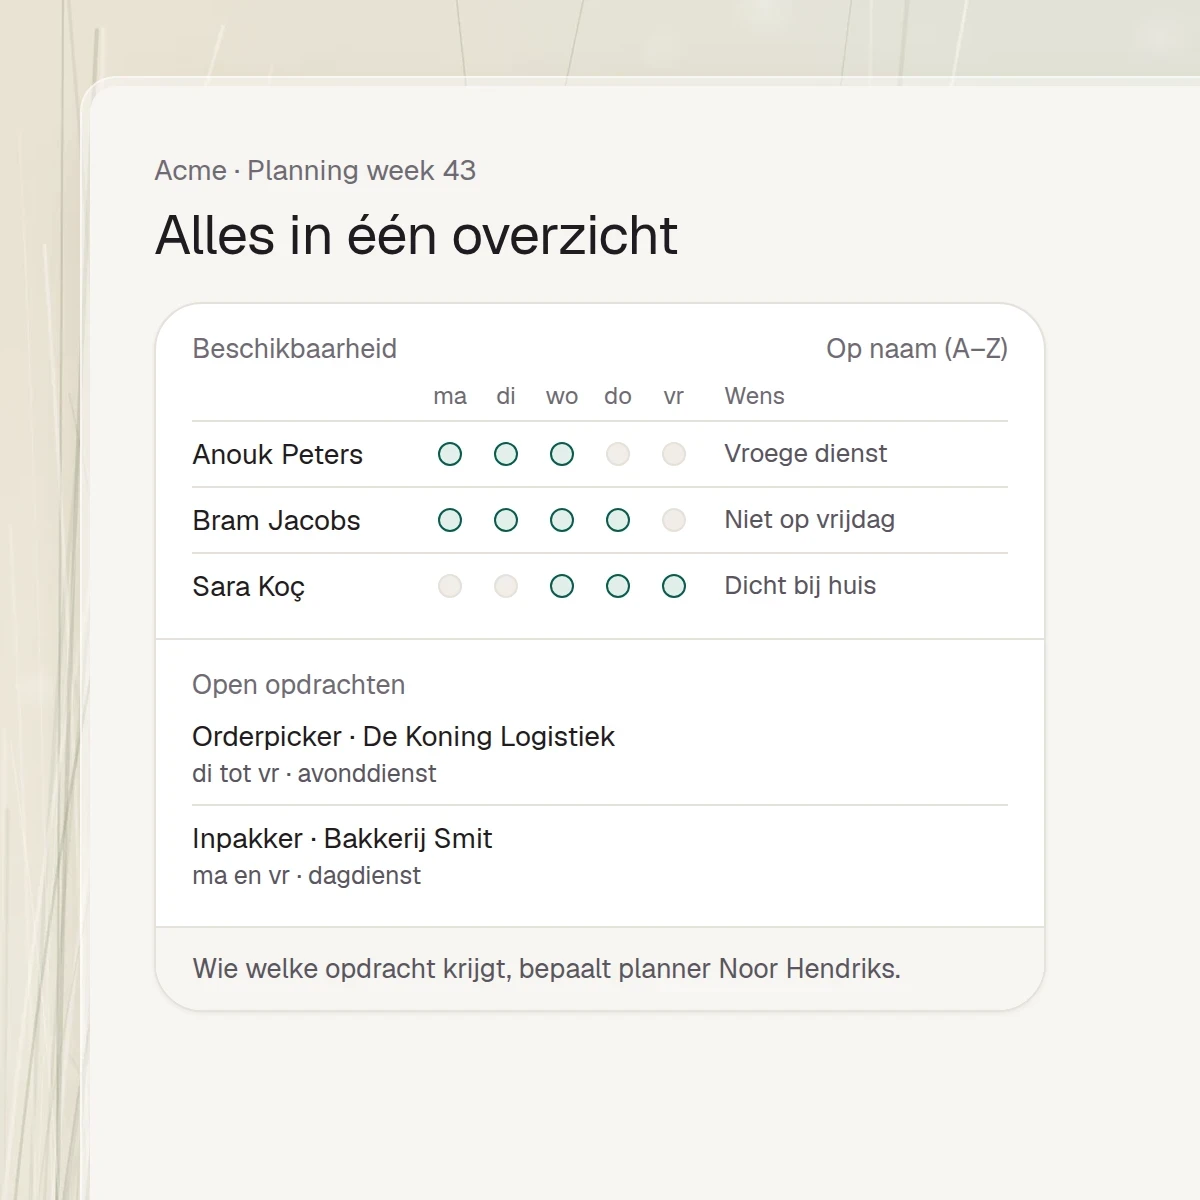This screenshot has width=1200, height=1200.
Task: Toggle Anouk Peters Wednesday availability dot
Action: click(562, 454)
